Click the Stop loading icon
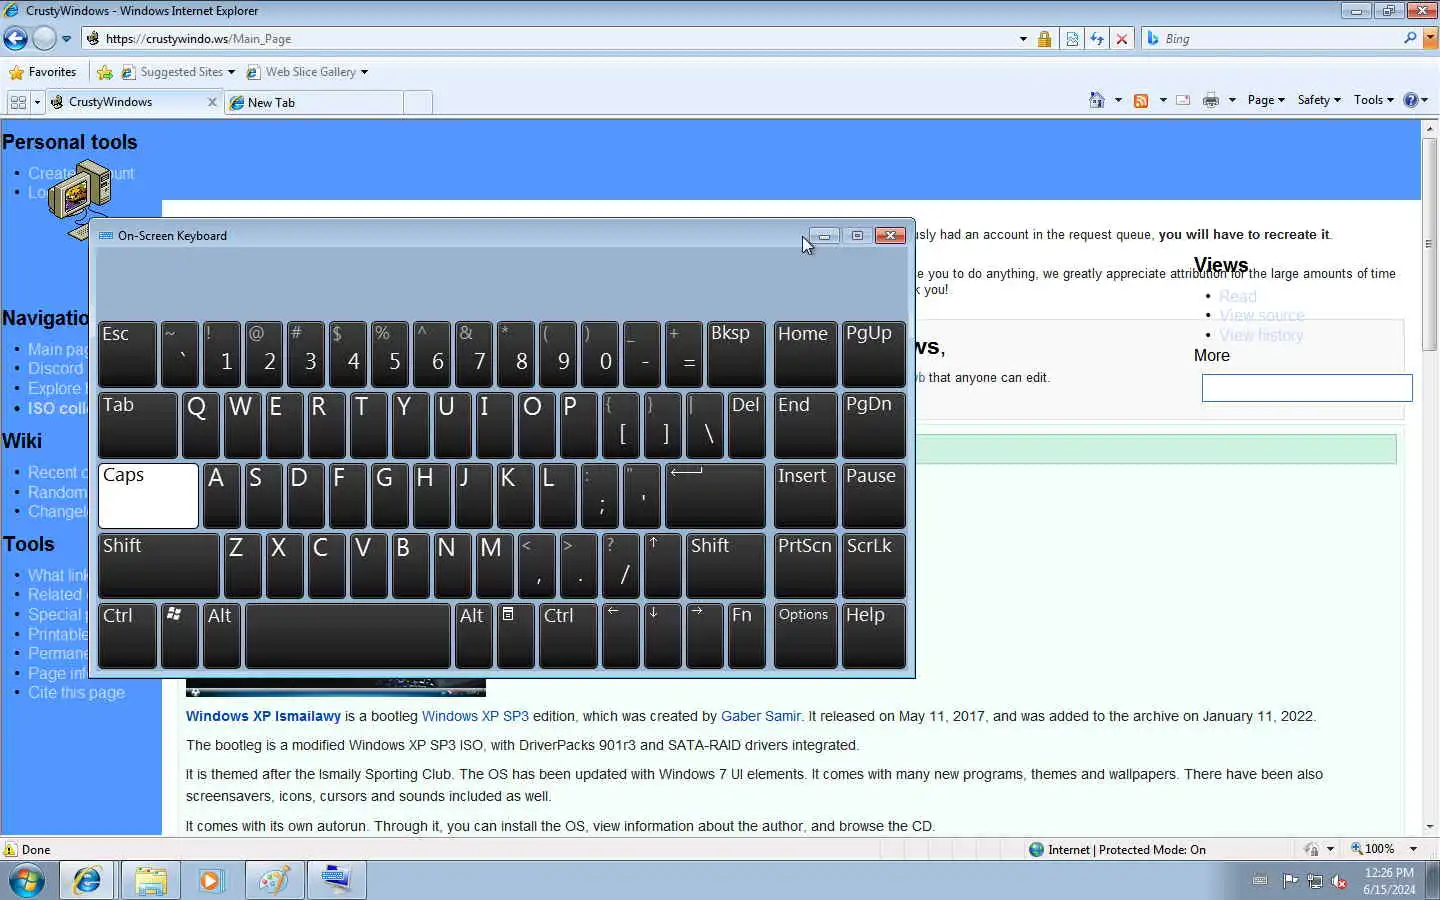 tap(1122, 39)
